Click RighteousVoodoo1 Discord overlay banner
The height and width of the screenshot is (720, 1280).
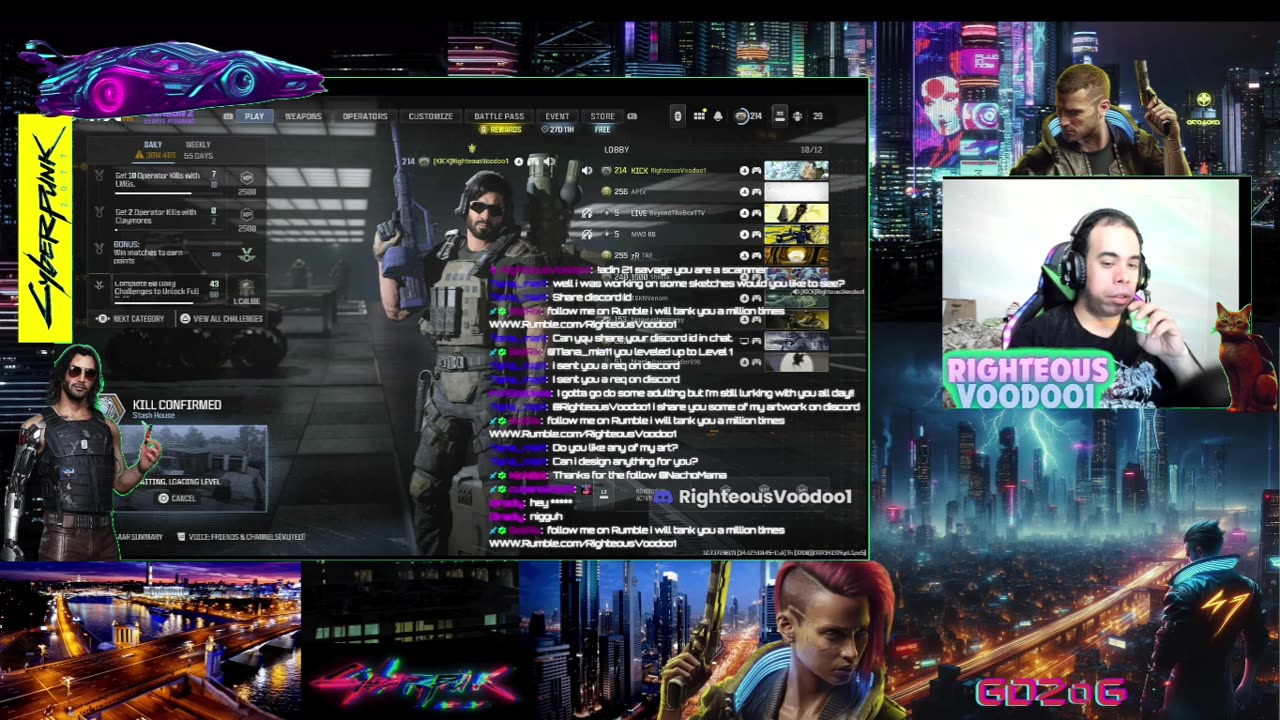(x=752, y=497)
